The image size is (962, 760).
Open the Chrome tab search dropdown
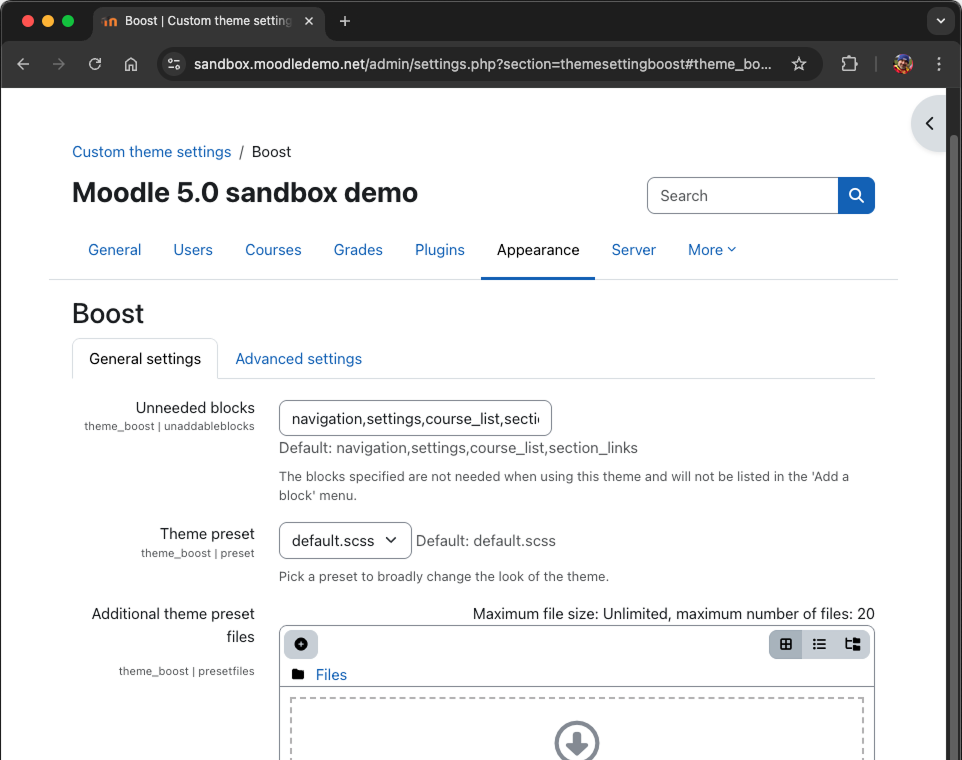[x=939, y=21]
